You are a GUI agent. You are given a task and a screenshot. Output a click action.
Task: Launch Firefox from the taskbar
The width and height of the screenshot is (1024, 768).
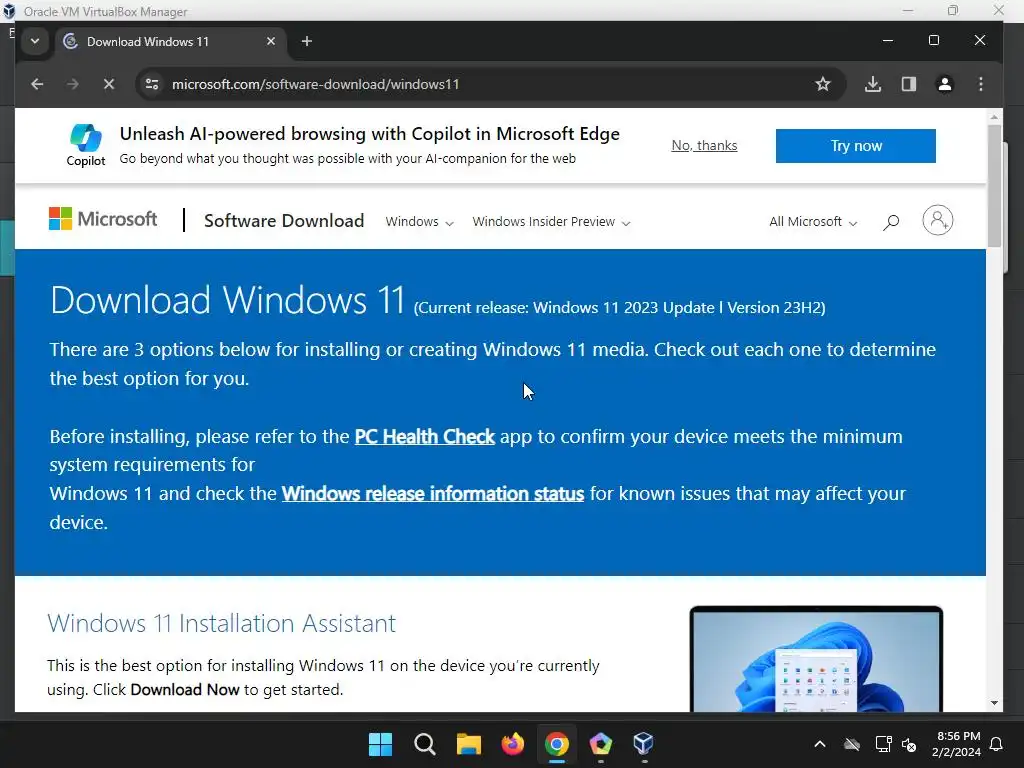[513, 744]
